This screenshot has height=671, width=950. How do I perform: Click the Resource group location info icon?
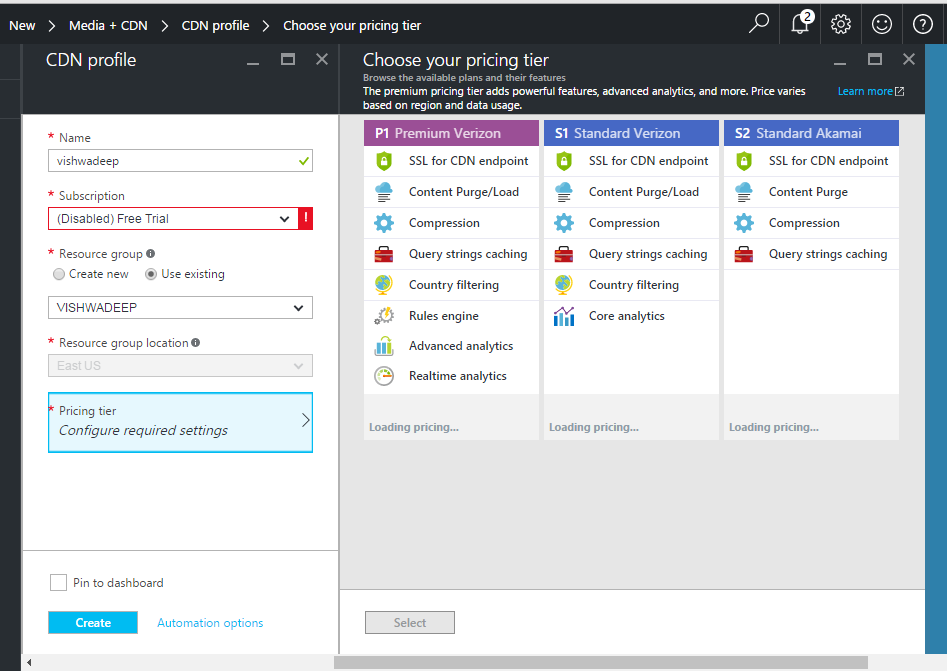(x=196, y=343)
